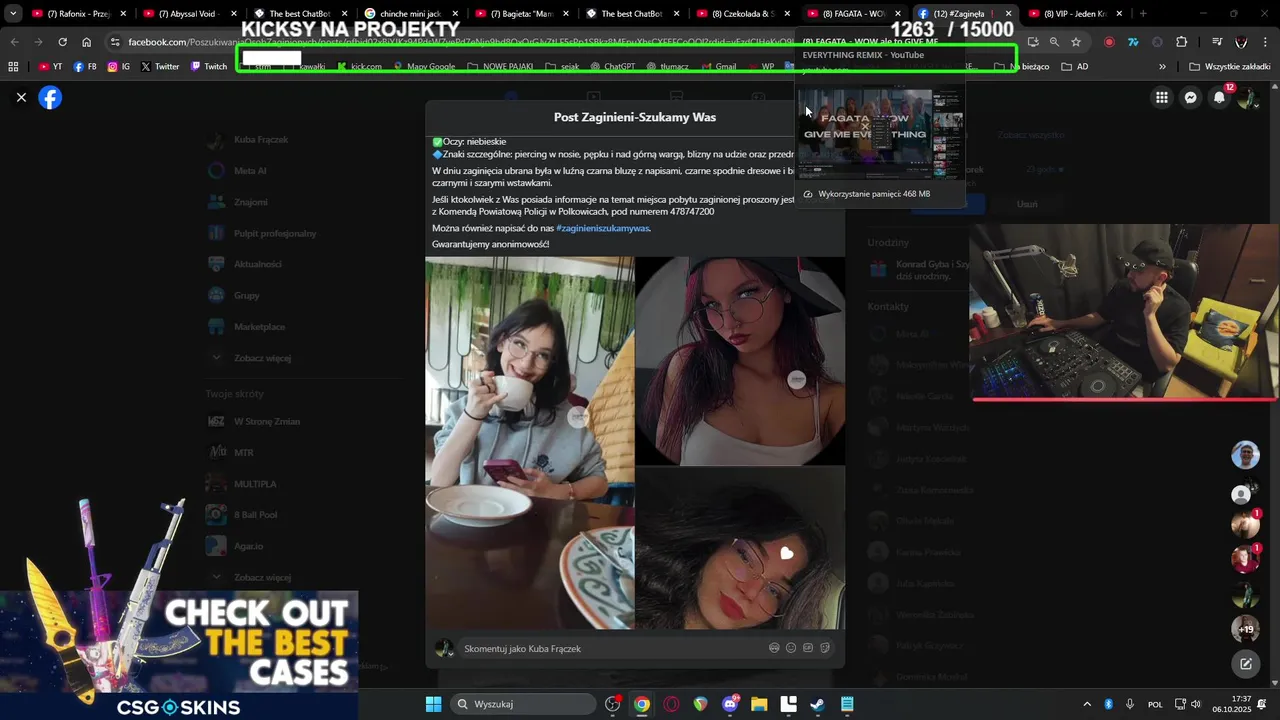Expand the 'NOWE PAJAKI' bookmarks folder

pos(500,67)
